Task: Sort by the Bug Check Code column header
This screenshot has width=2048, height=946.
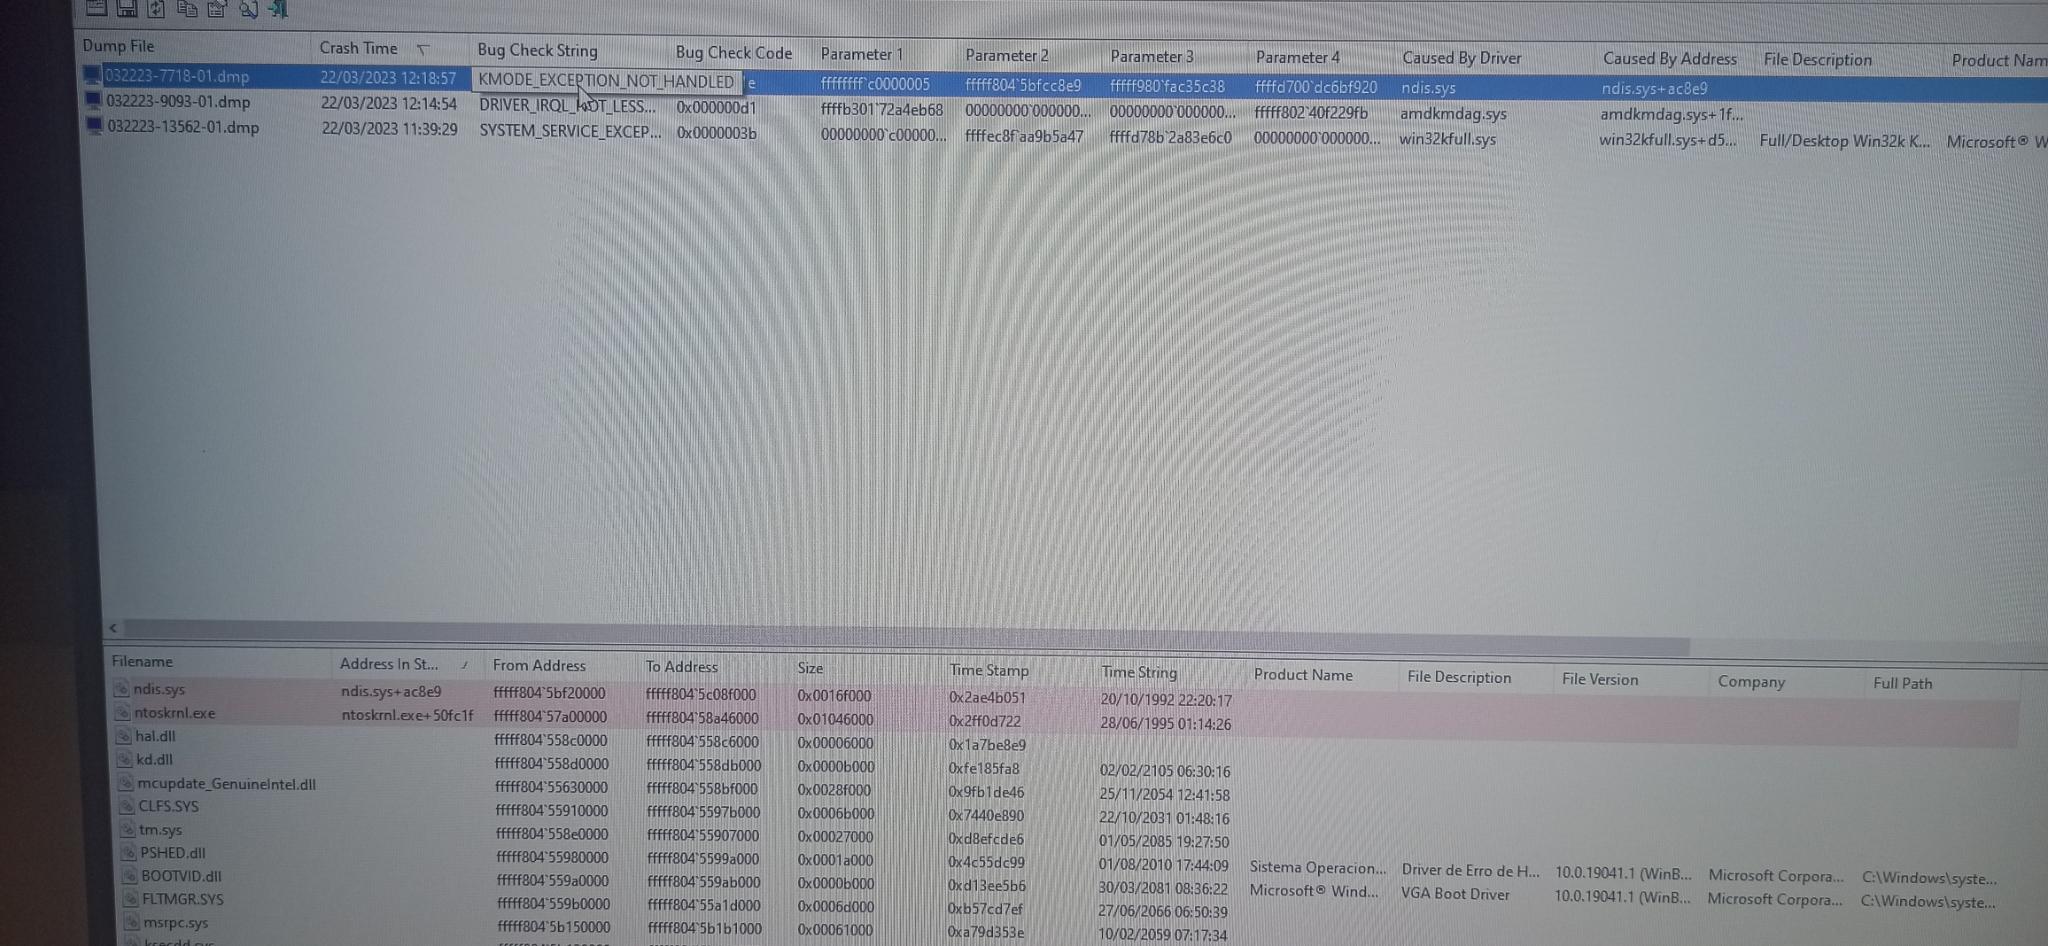Action: click(x=733, y=52)
